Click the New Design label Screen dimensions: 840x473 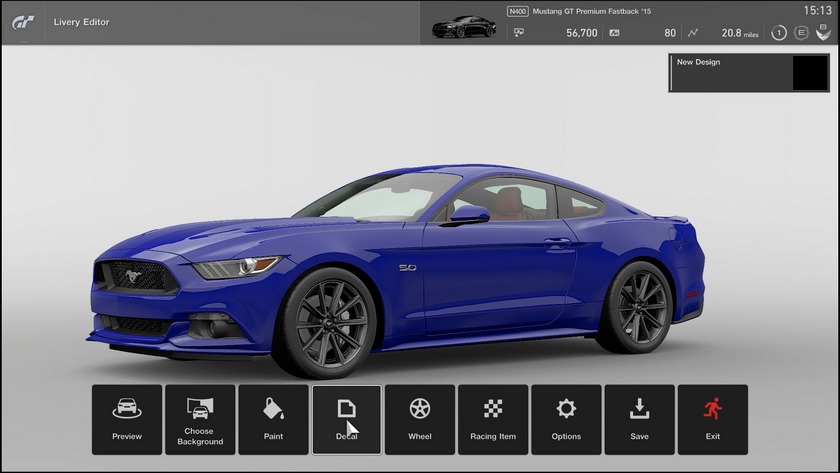tap(698, 62)
